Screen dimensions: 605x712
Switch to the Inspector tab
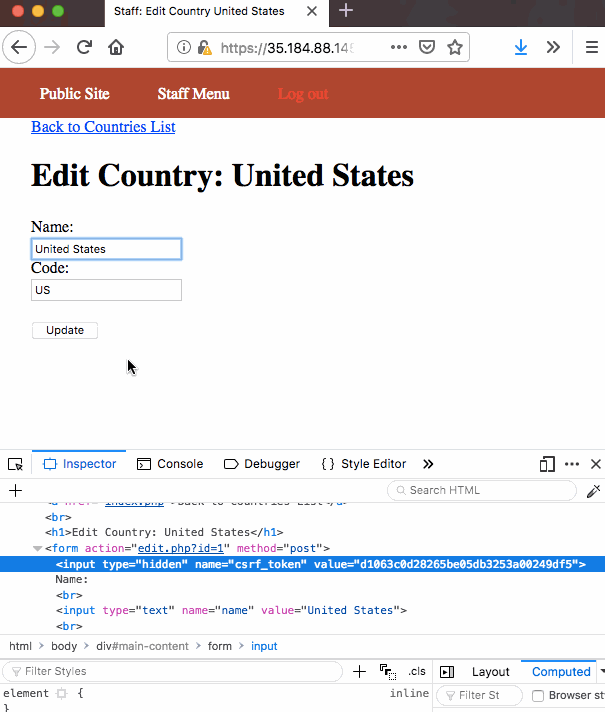point(79,464)
